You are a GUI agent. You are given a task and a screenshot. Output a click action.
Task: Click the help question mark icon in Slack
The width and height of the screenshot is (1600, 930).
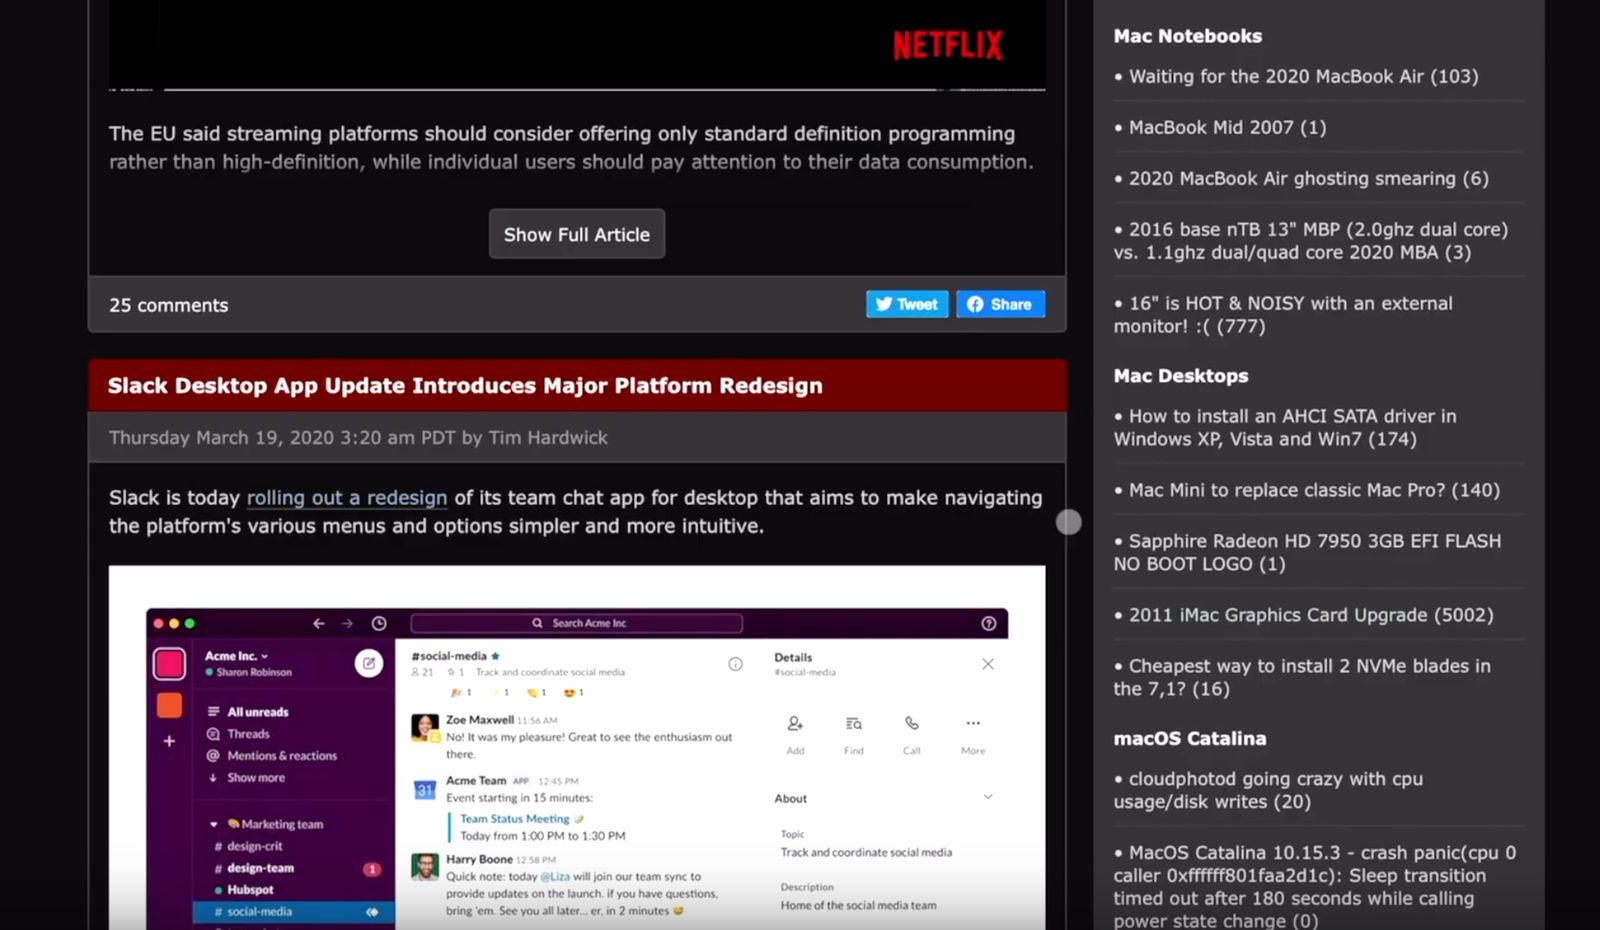coord(988,623)
